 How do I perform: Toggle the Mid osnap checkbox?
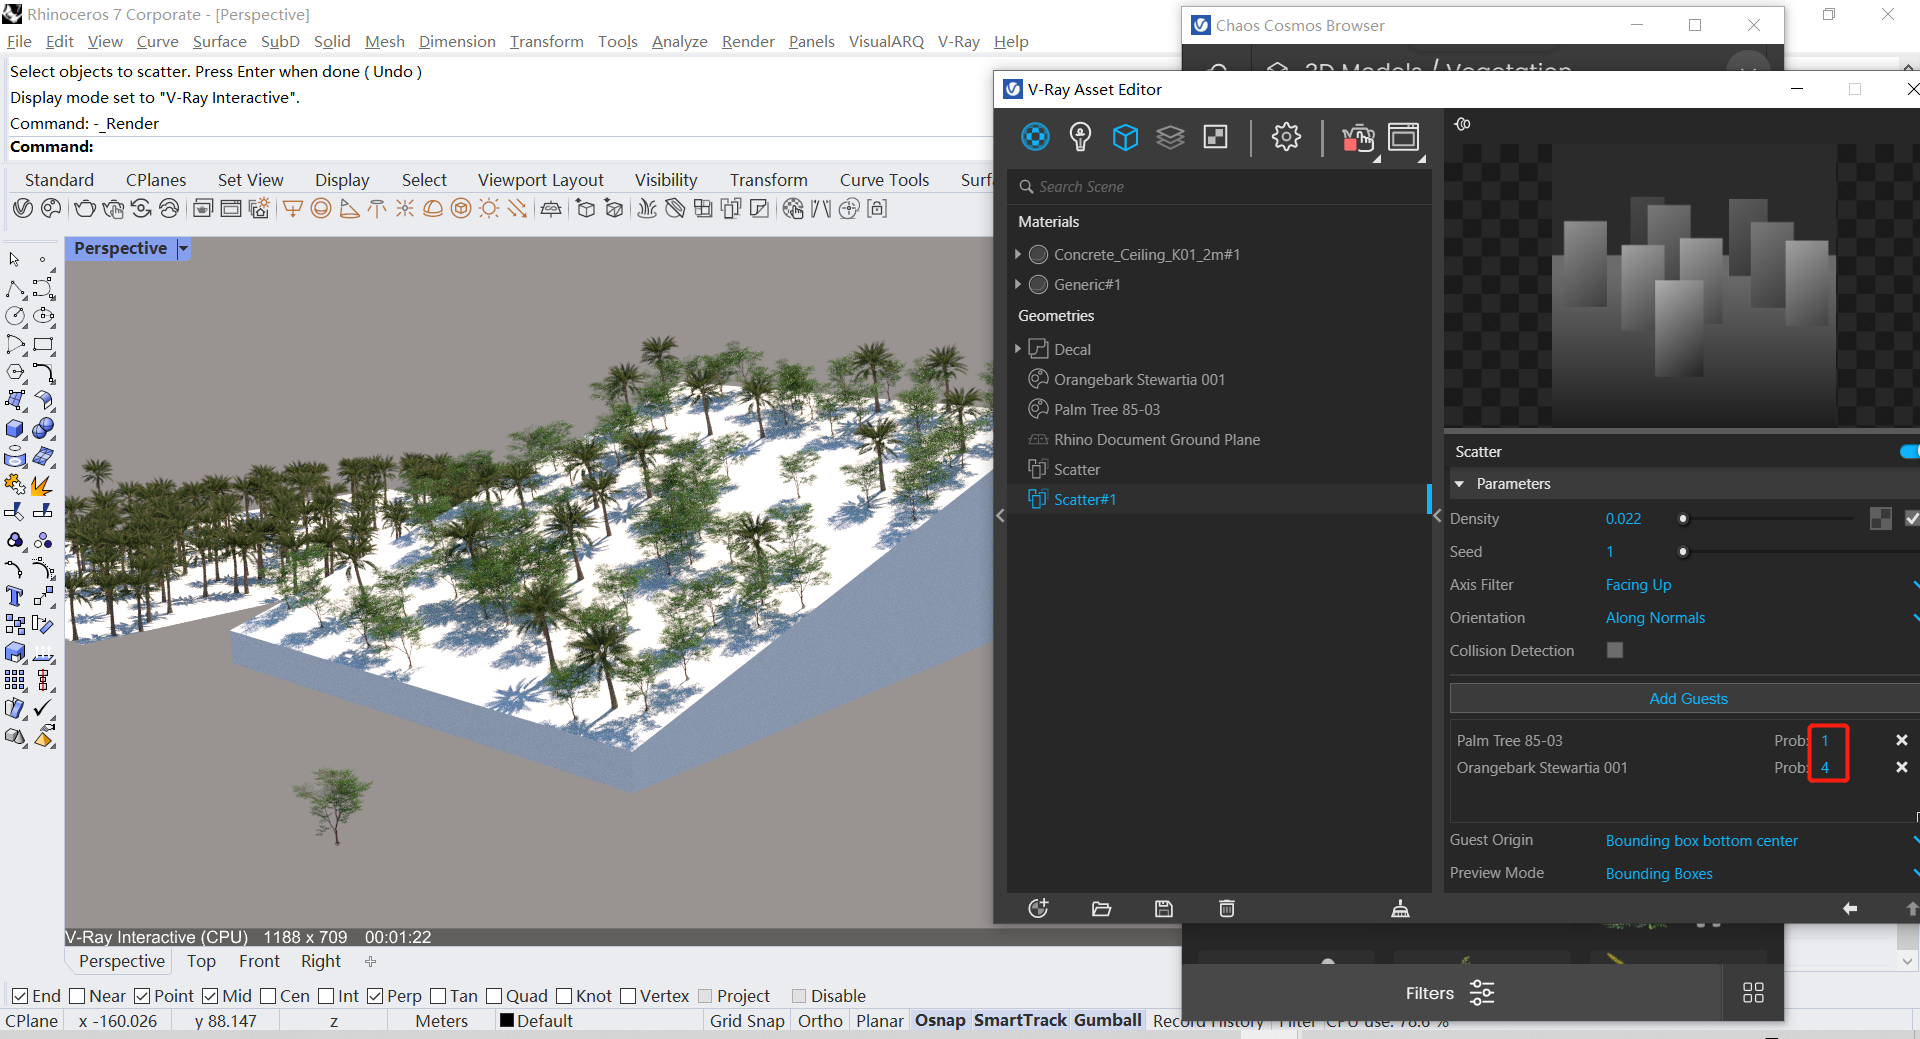(x=210, y=996)
